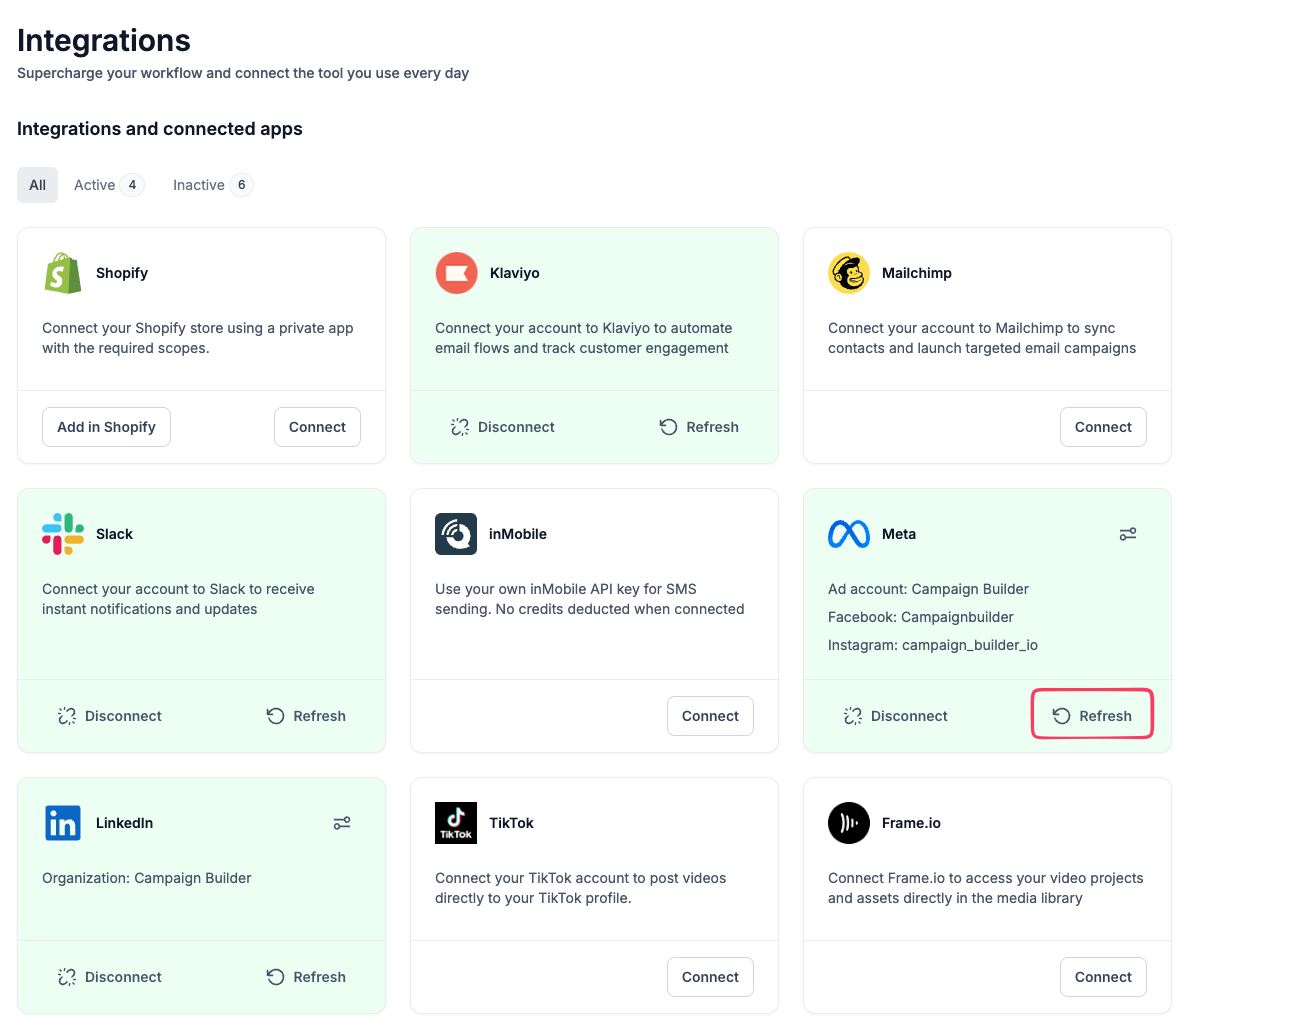Image resolution: width=1310 pixels, height=1035 pixels.
Task: Click the Mailchimp monkey logo
Action: pyautogui.click(x=849, y=273)
